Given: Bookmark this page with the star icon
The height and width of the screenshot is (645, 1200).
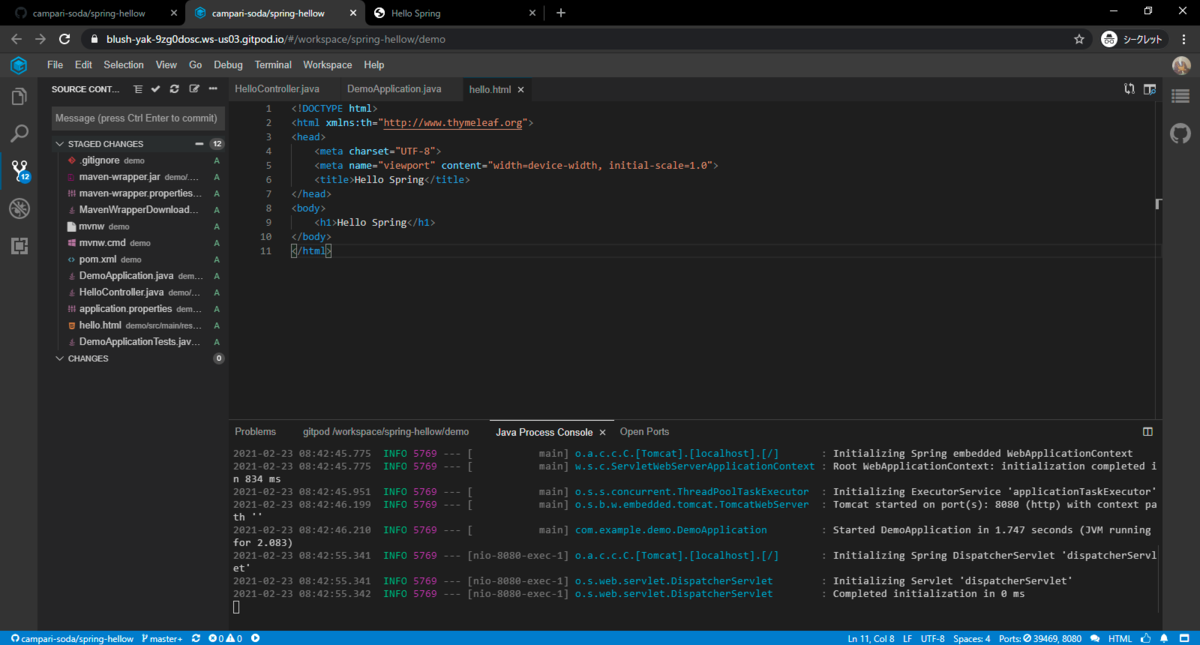Looking at the screenshot, I should coord(1079,39).
